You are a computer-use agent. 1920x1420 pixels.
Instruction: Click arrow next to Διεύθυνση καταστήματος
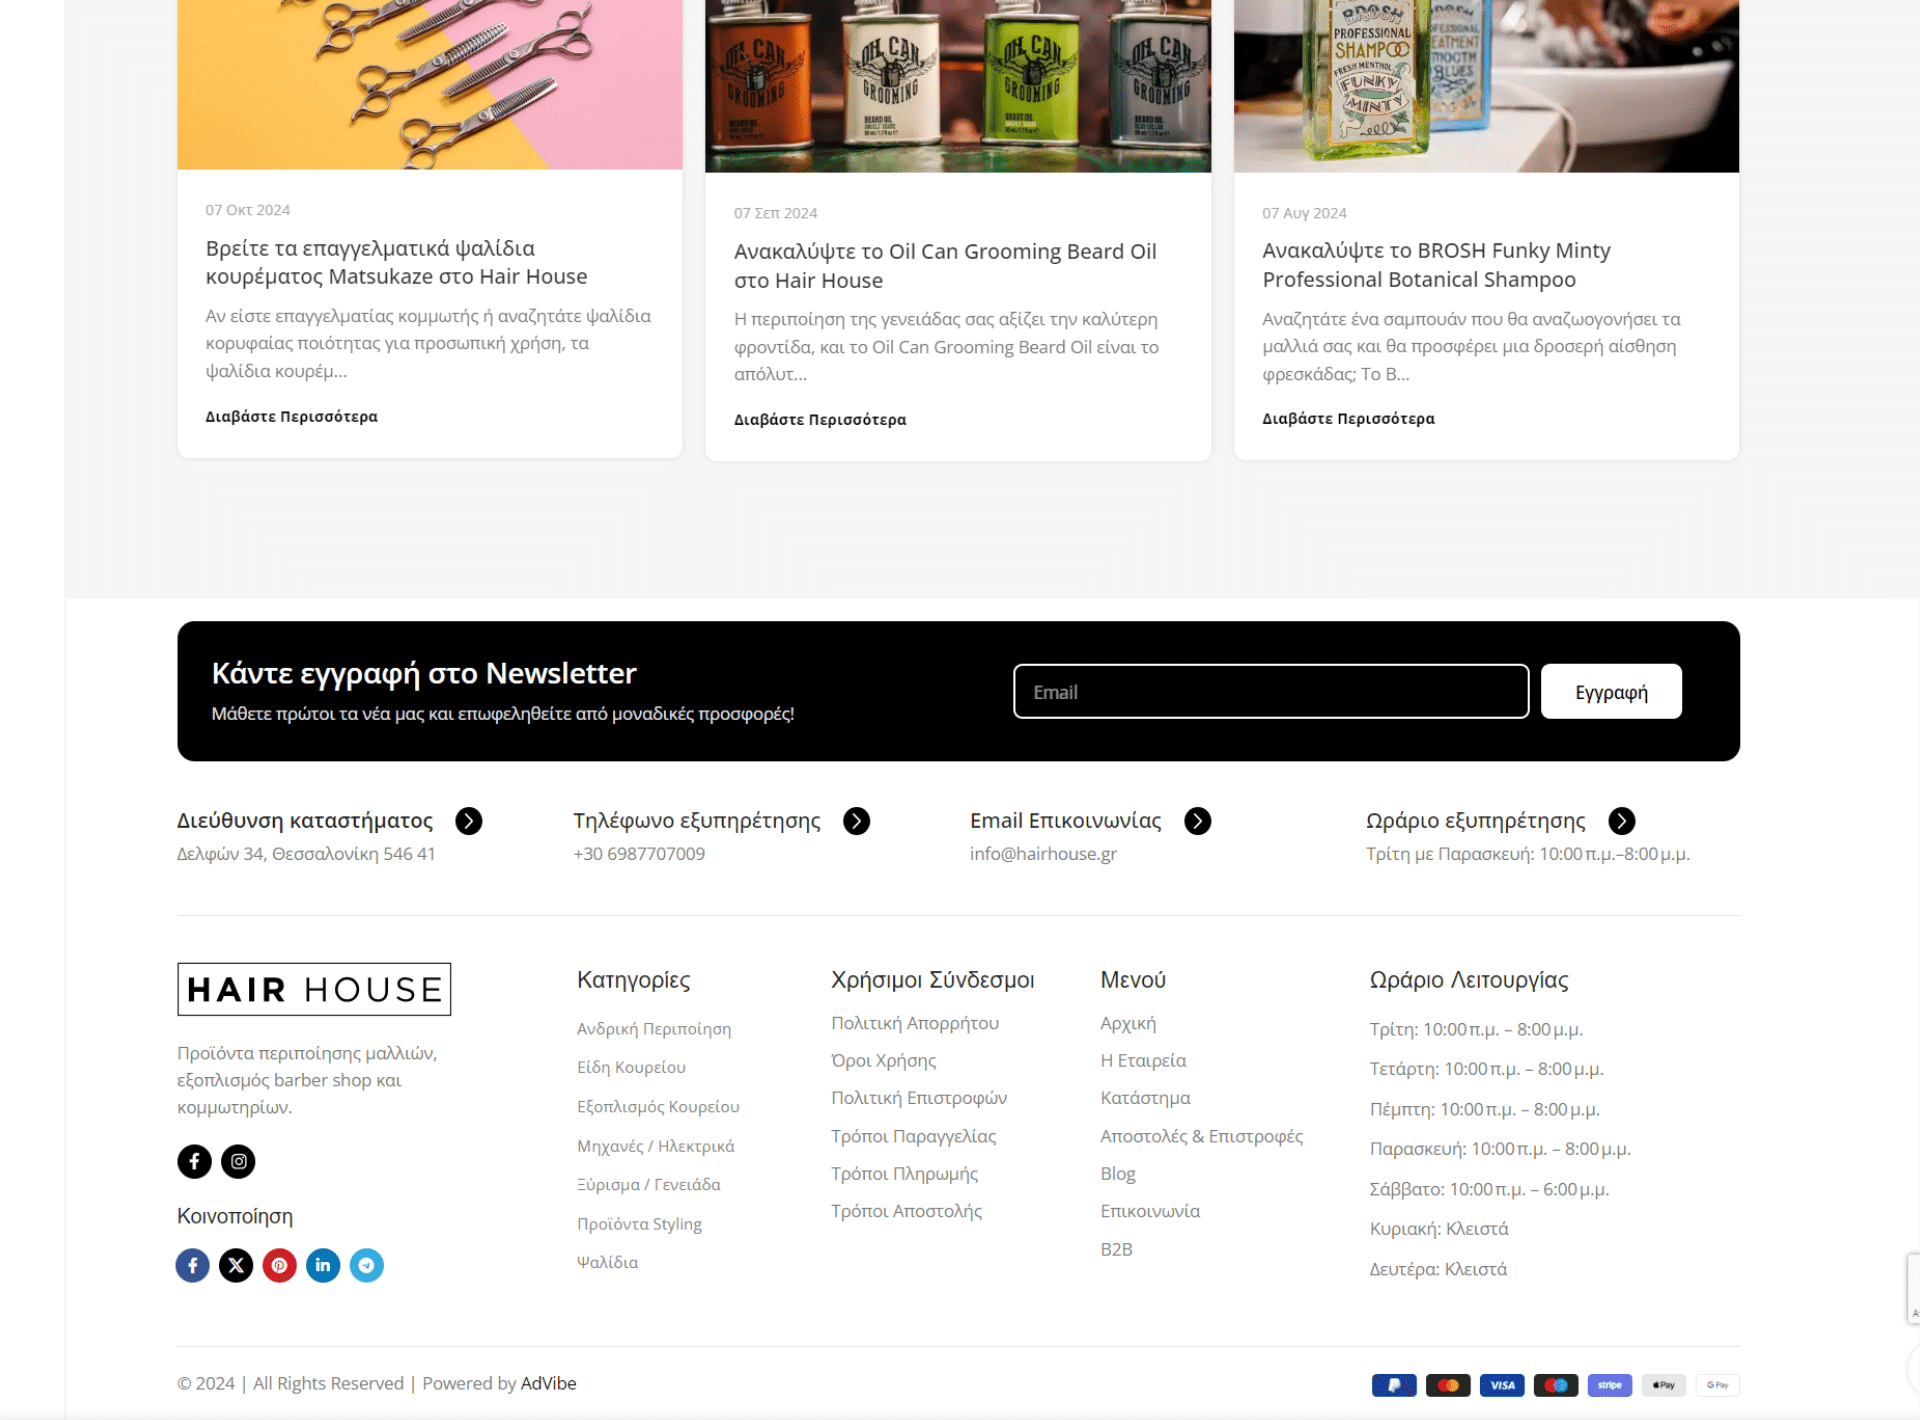click(x=468, y=821)
